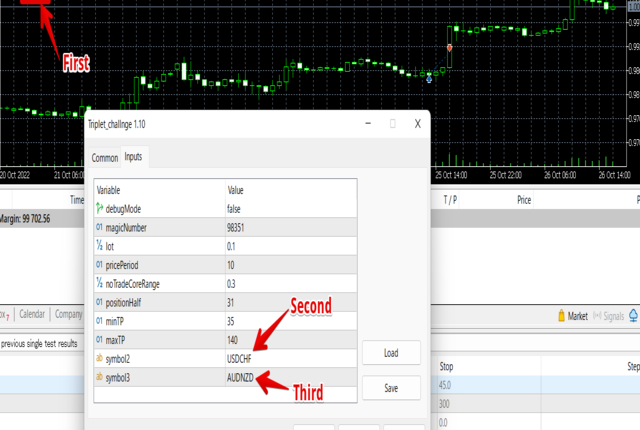Select the maxTP value 140
Viewport: 640px width, 430px height.
234,339
